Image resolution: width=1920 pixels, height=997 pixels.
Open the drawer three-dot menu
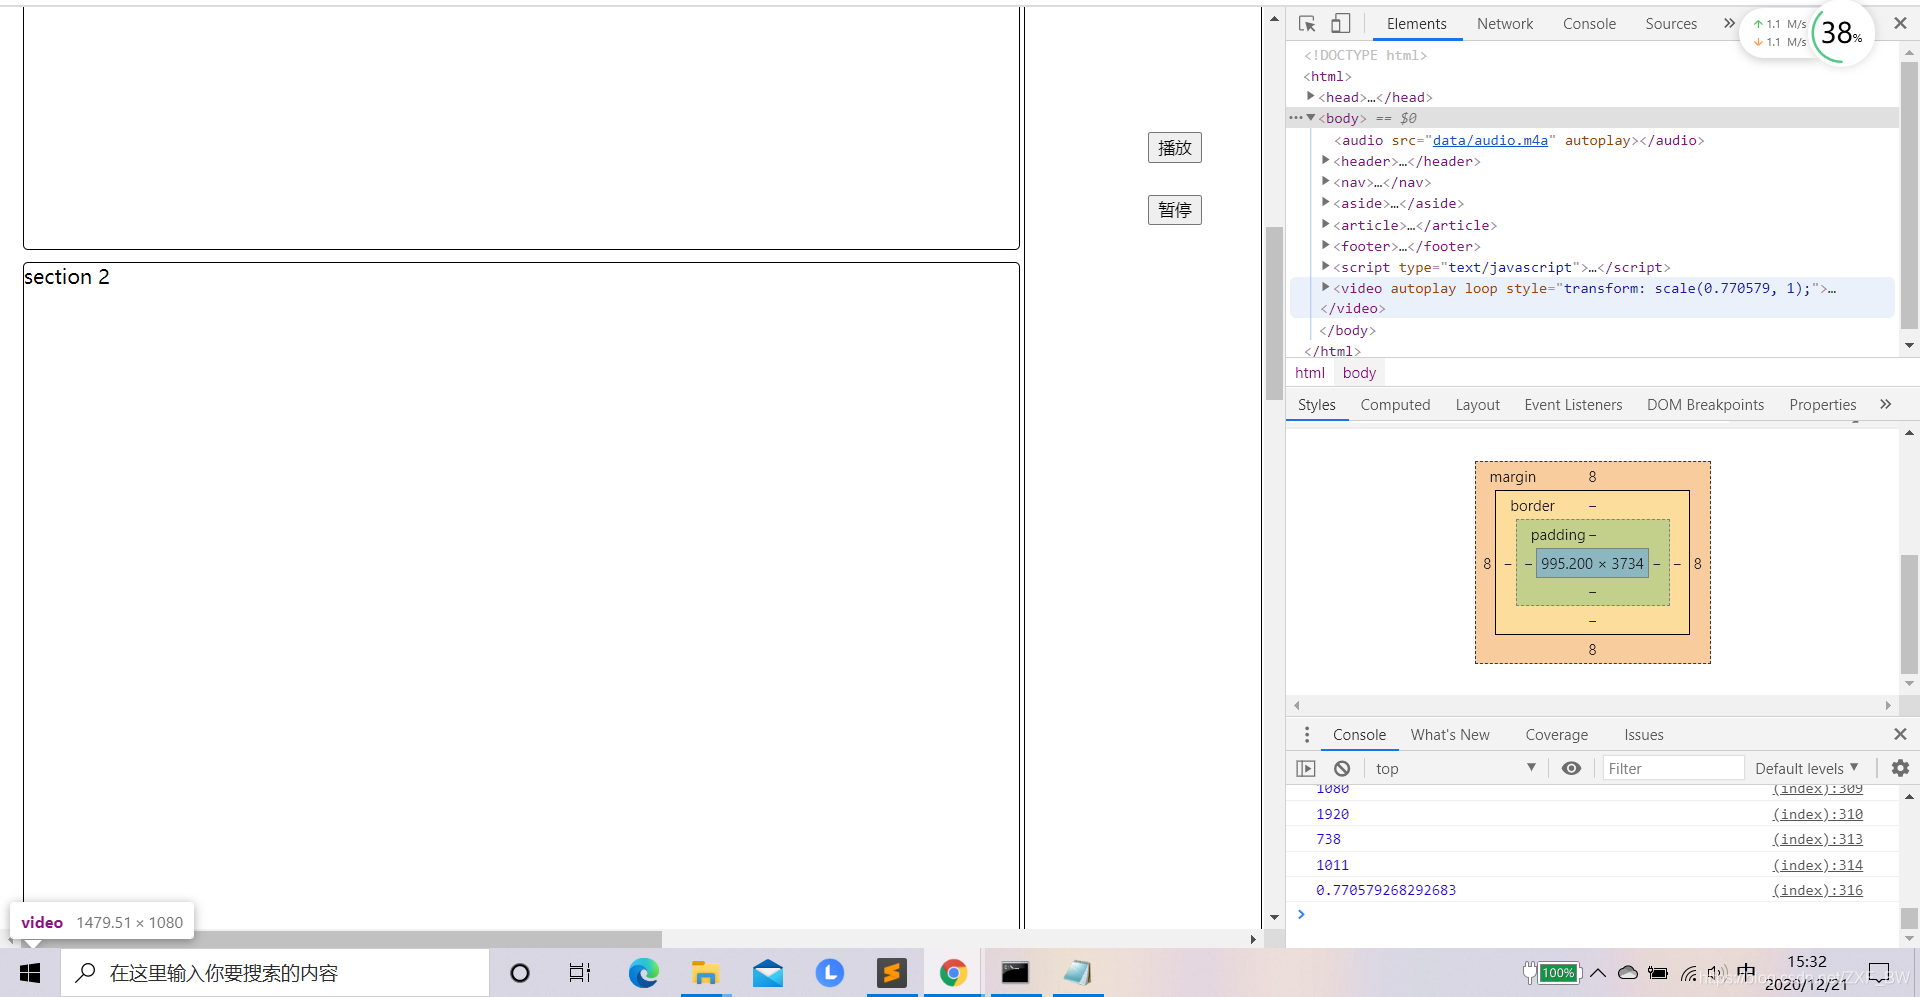coord(1306,735)
